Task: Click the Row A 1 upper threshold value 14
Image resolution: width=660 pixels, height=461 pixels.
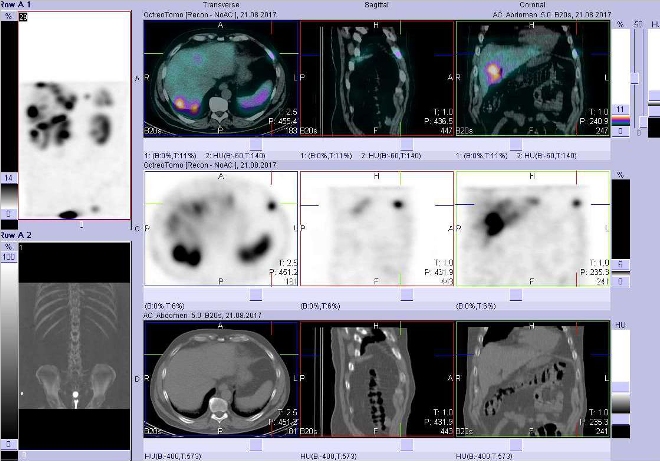Action: (8, 176)
